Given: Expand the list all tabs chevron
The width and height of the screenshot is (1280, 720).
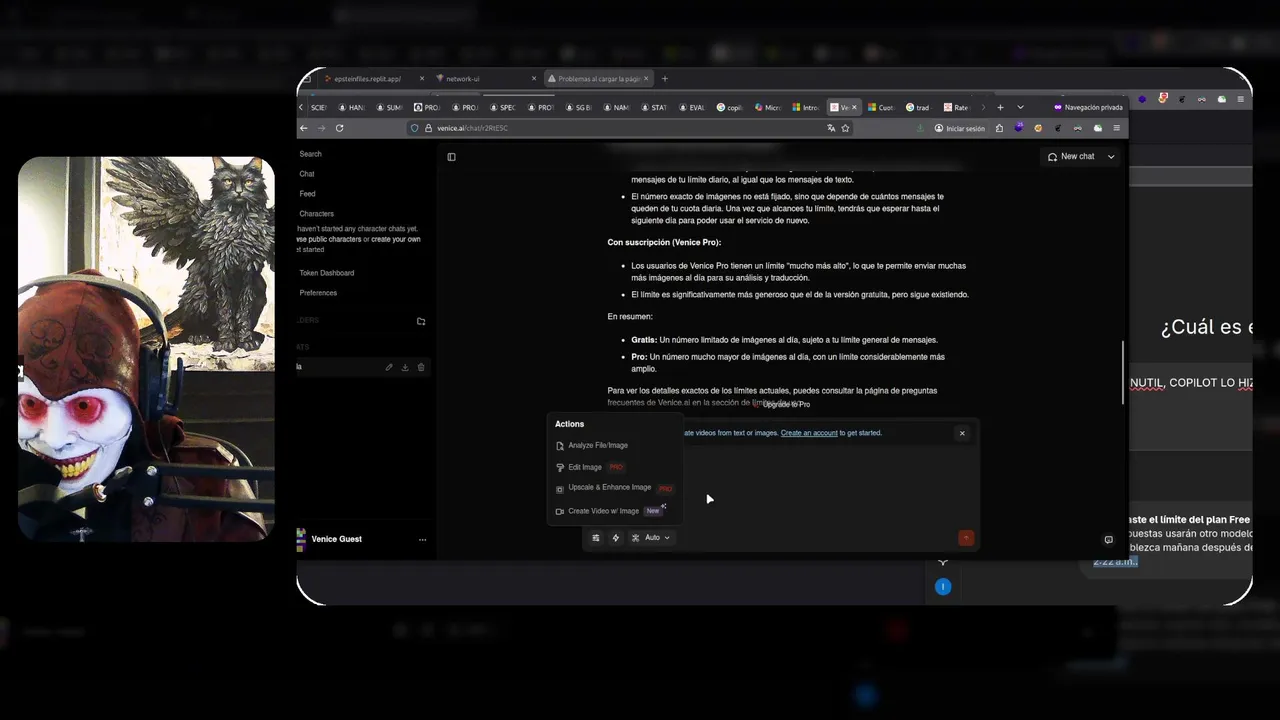Looking at the screenshot, I should 1020,107.
